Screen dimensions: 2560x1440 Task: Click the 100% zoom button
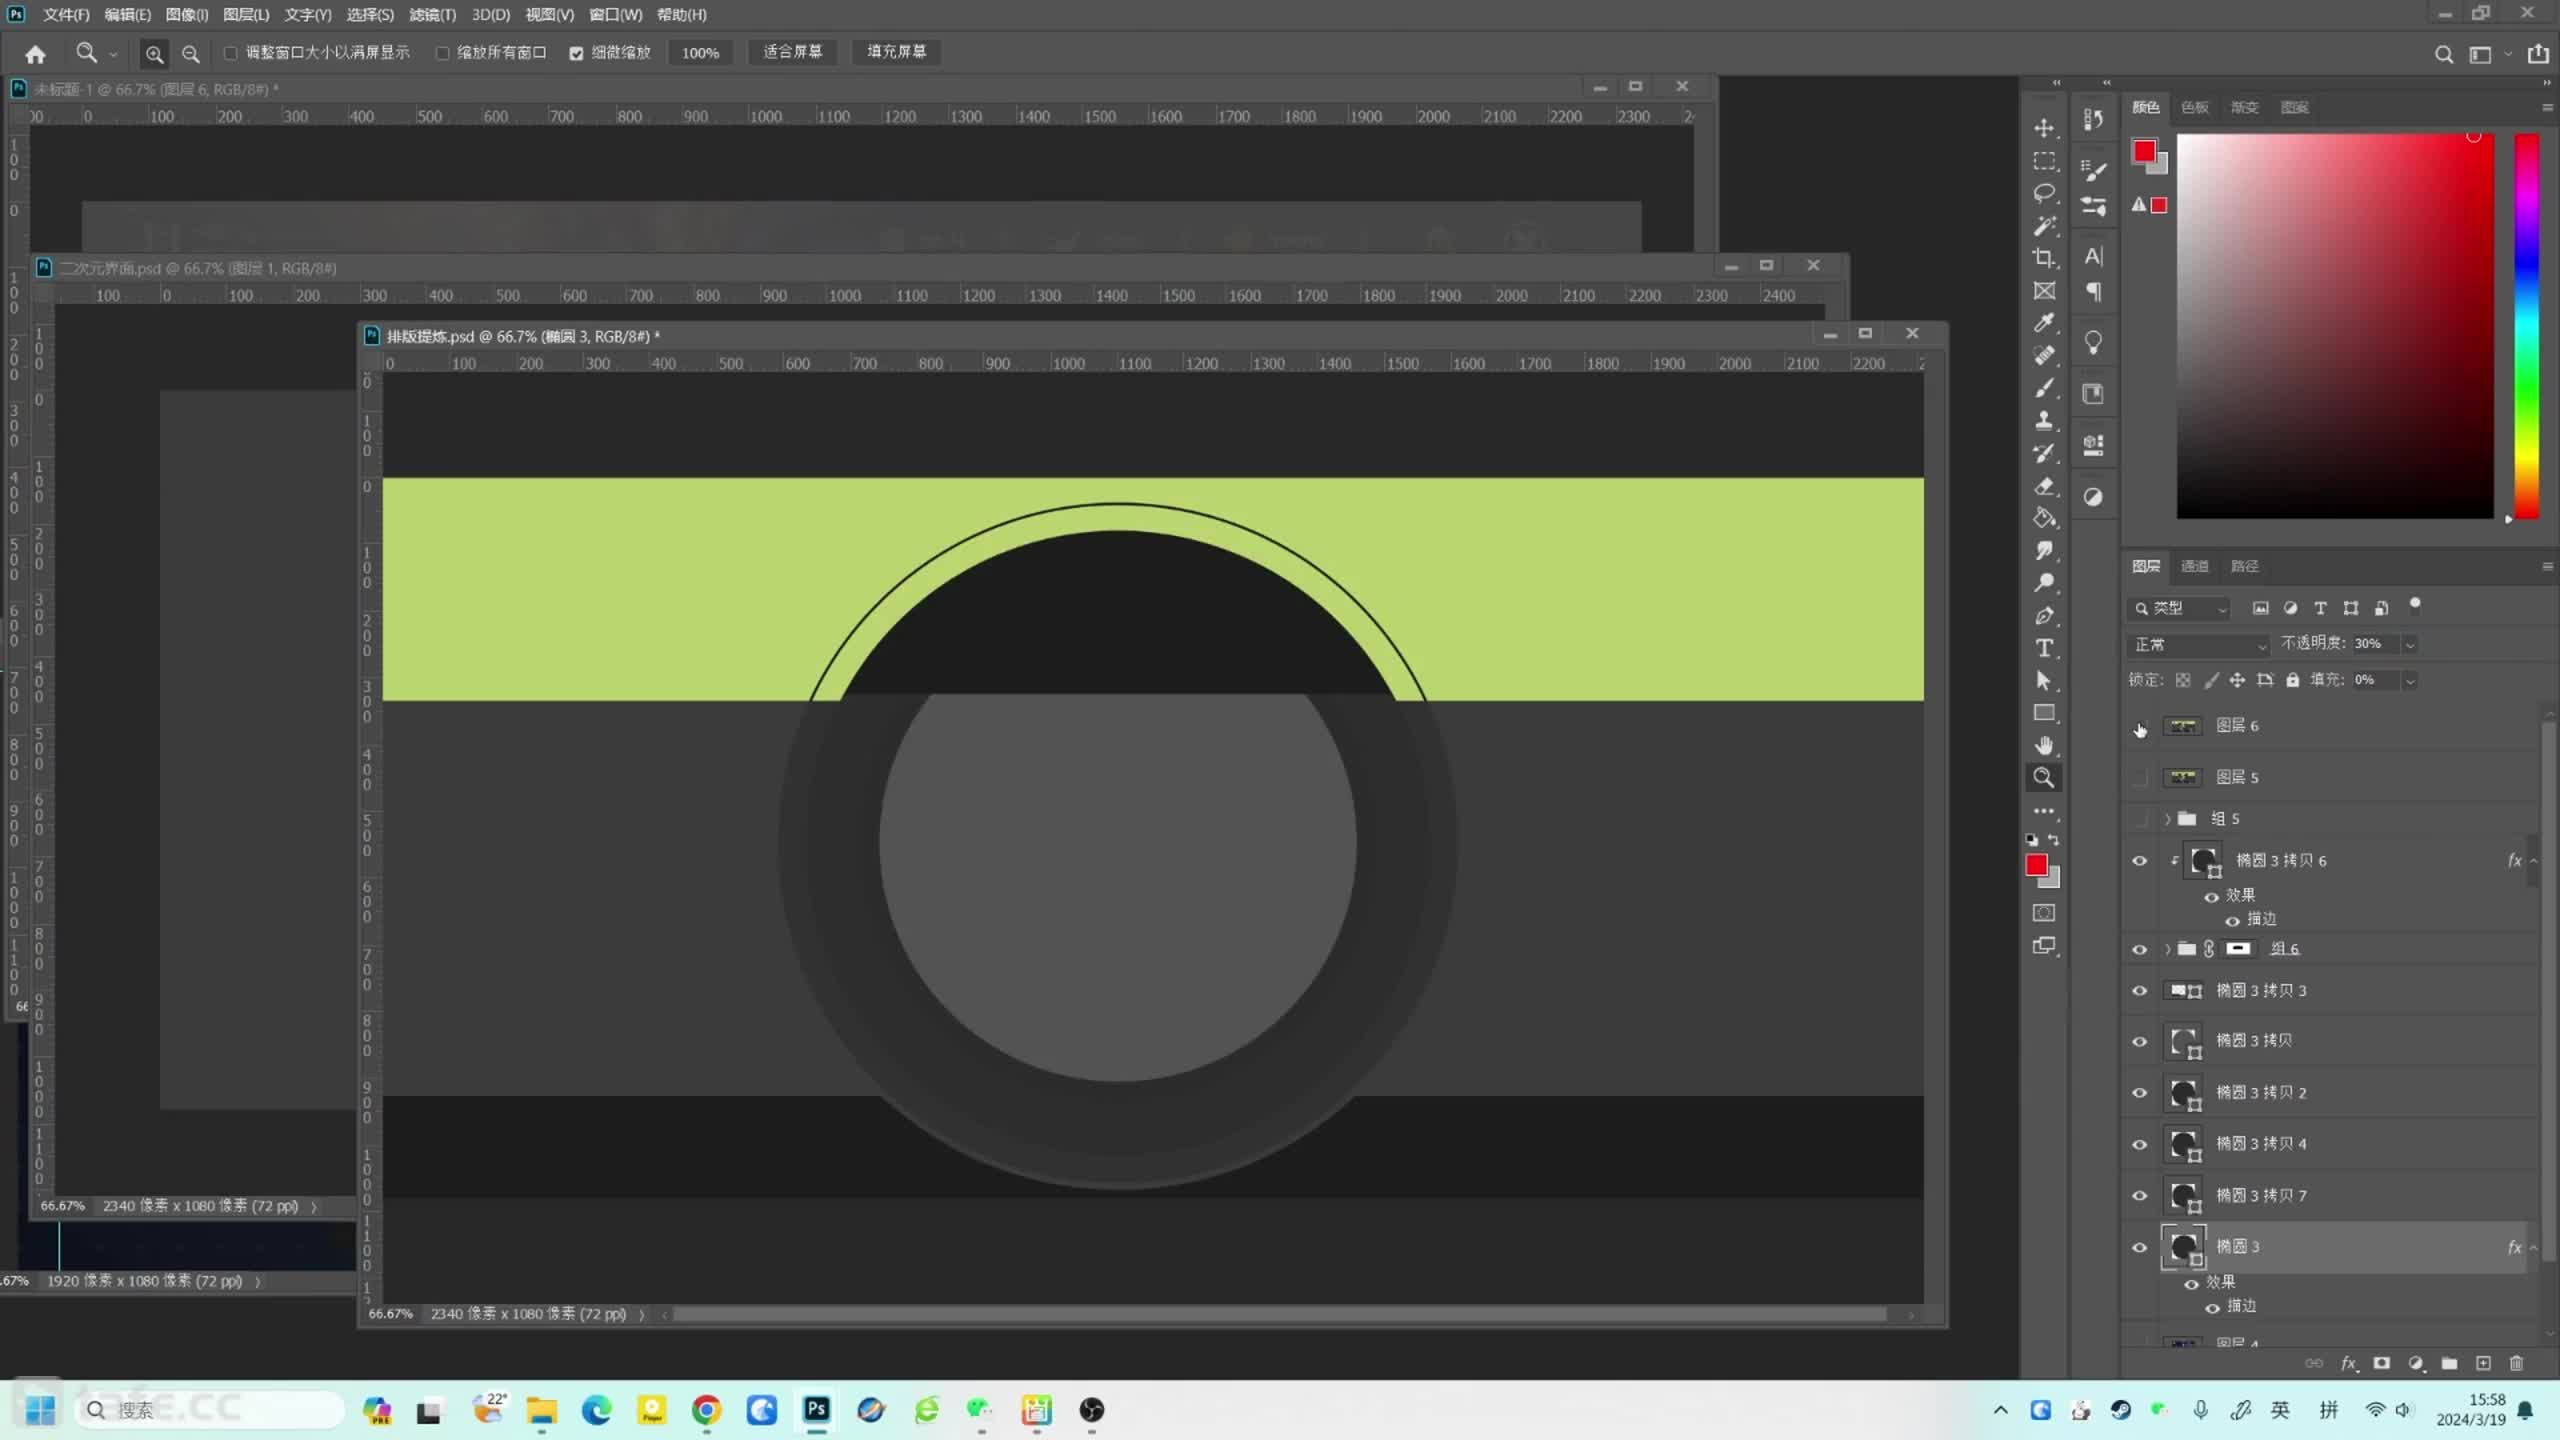click(700, 53)
